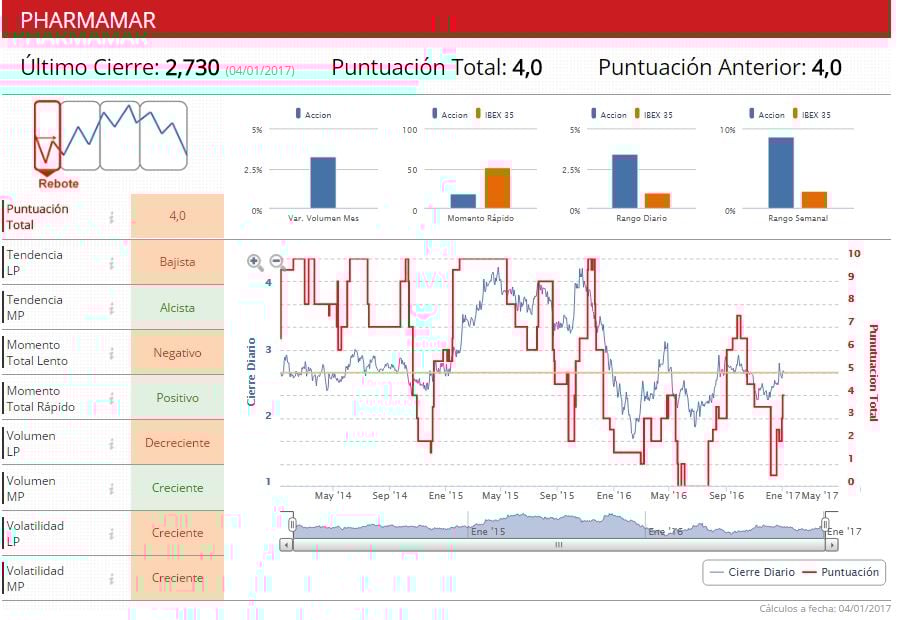Screen dimensions: 897x620
Task: Click the navigator scrollbar left arrow
Action: (x=286, y=545)
